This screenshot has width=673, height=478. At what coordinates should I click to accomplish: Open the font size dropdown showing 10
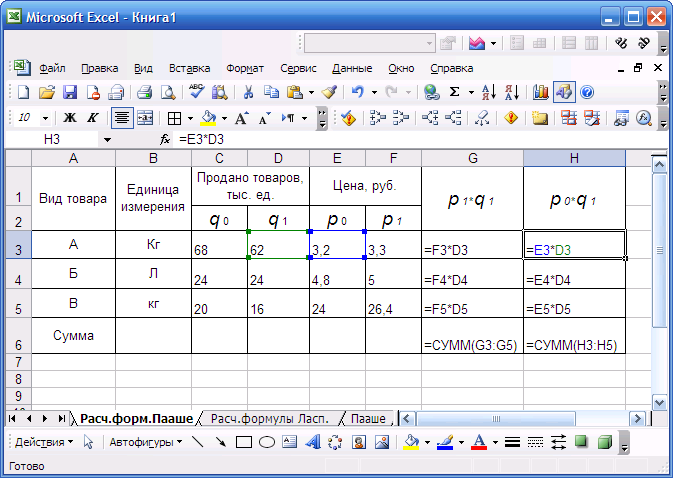tap(48, 117)
